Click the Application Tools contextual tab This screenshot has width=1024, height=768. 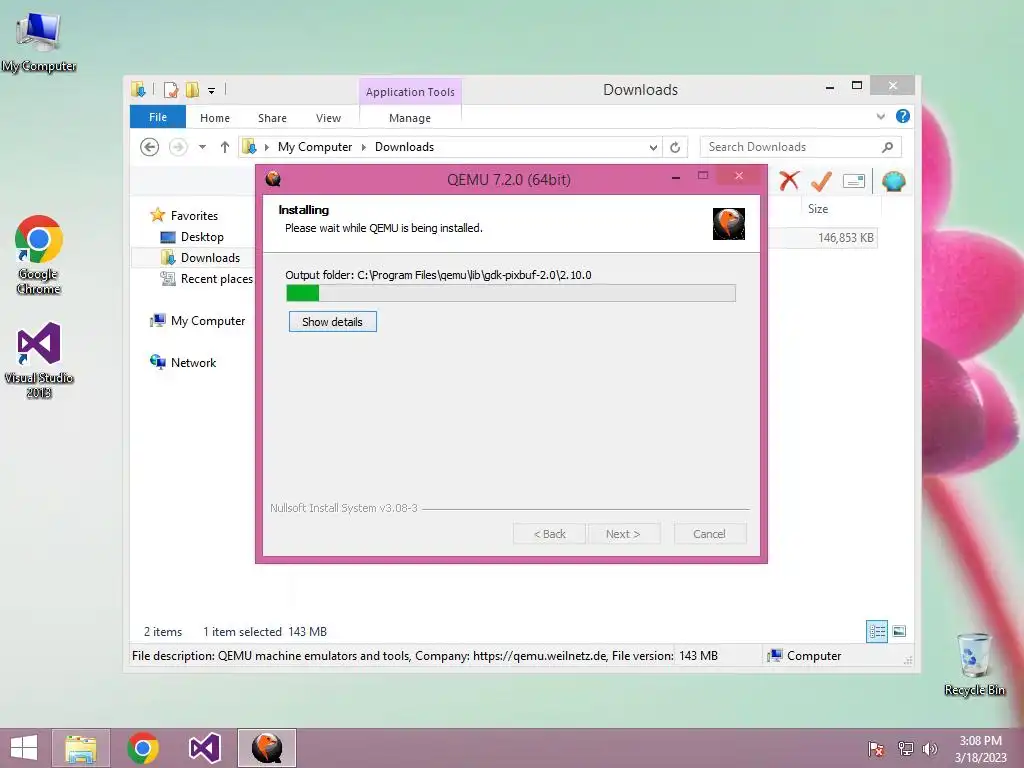(410, 92)
